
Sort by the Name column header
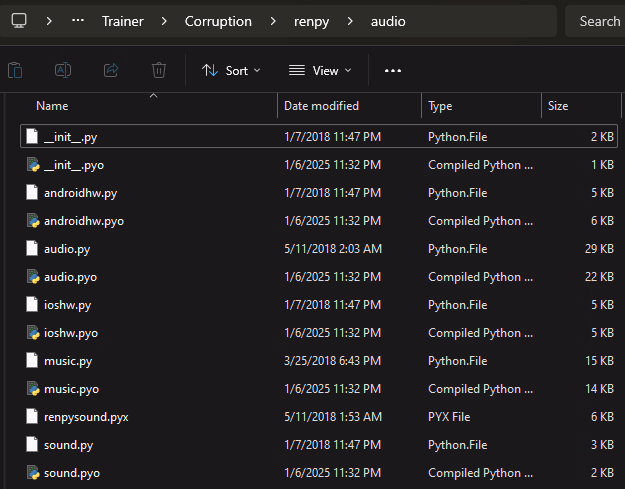pos(52,106)
